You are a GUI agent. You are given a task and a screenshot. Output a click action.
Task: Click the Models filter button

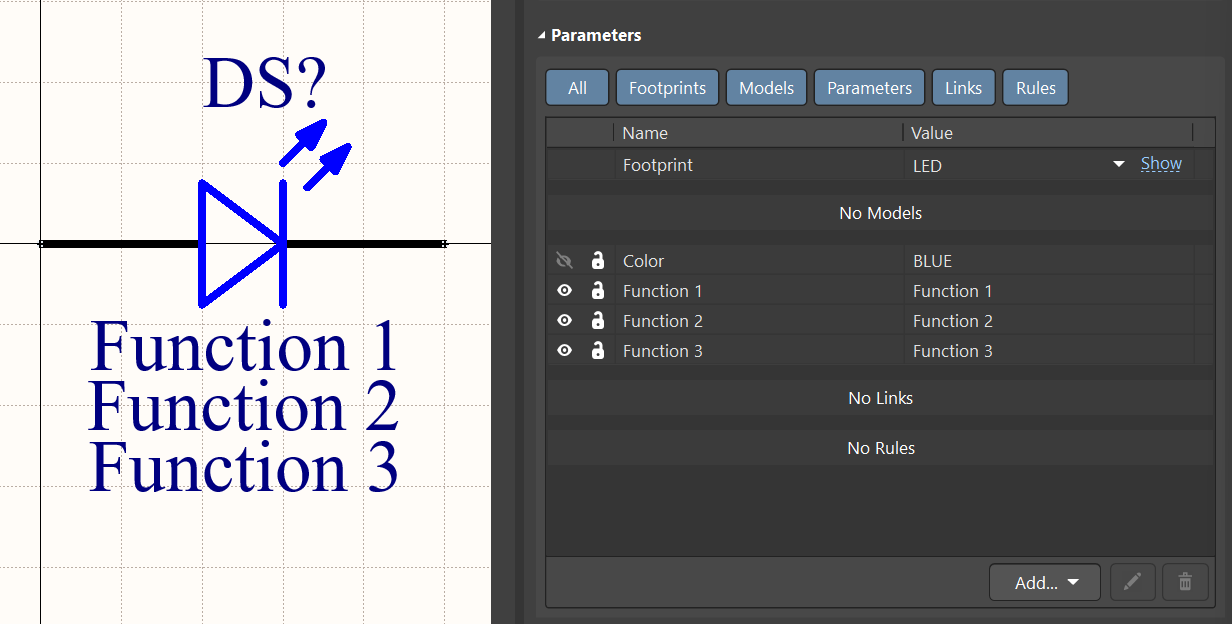pyautogui.click(x=766, y=87)
